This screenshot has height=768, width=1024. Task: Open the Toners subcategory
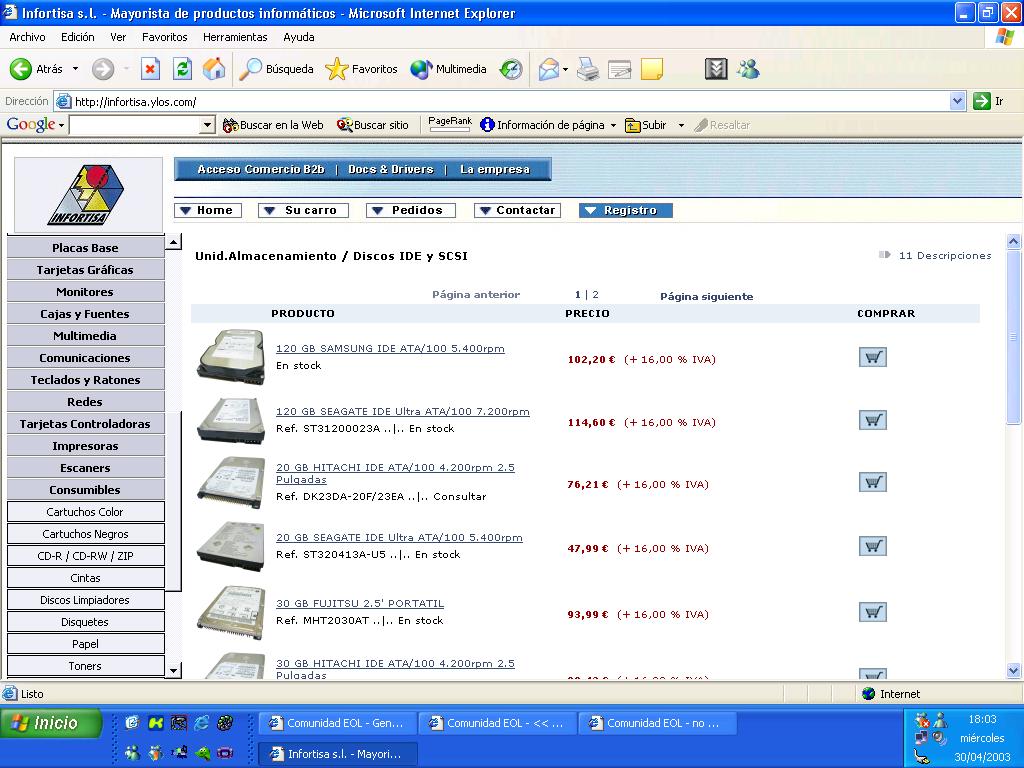(x=86, y=666)
